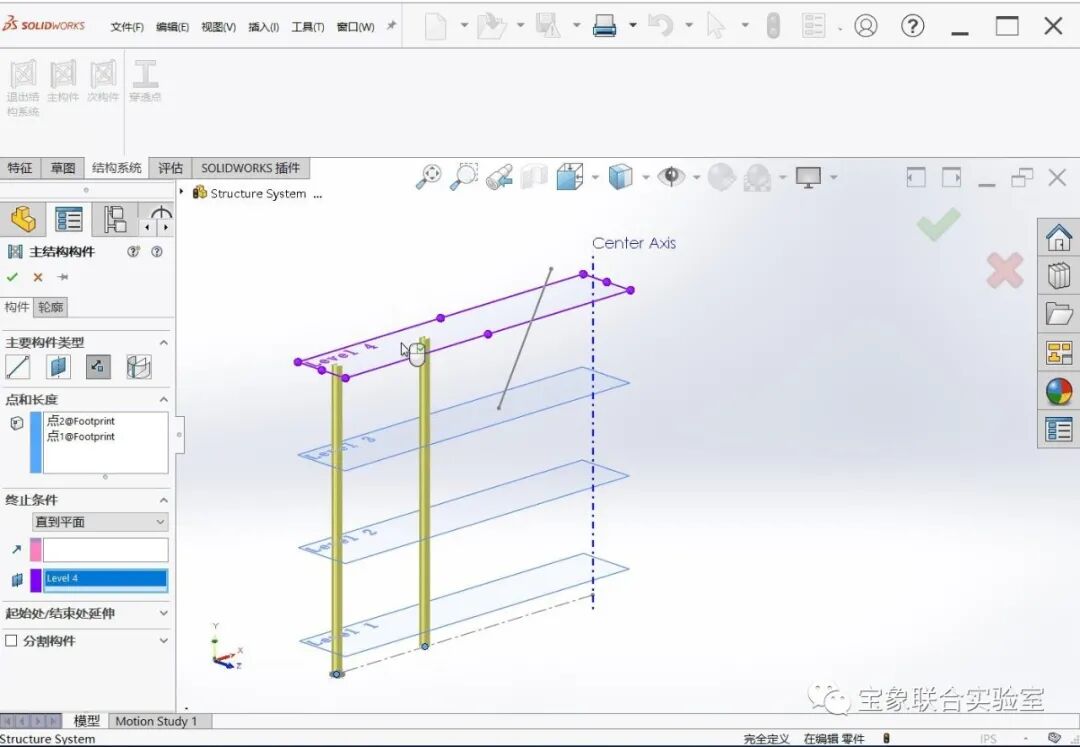Click the Save icon
1080x747 pixels.
click(548, 26)
